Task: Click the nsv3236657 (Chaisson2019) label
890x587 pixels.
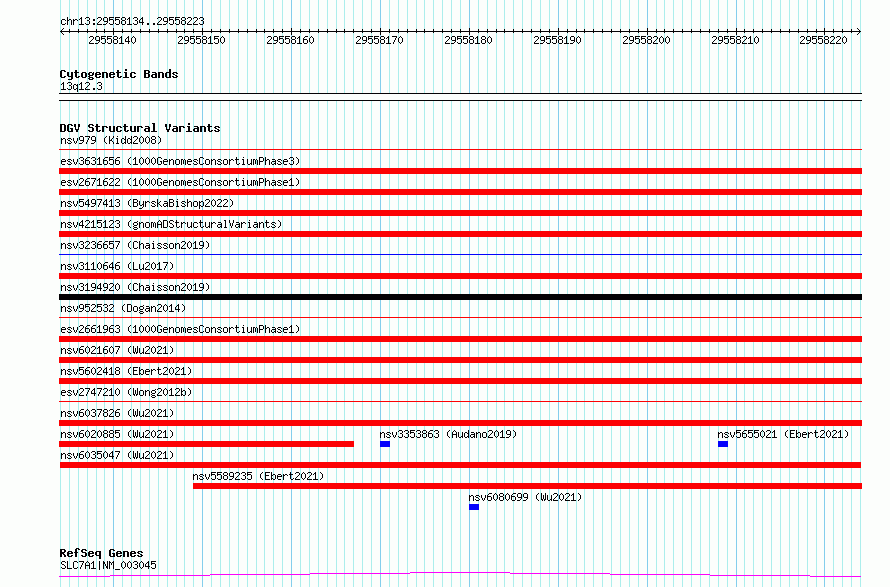Action: [x=135, y=245]
